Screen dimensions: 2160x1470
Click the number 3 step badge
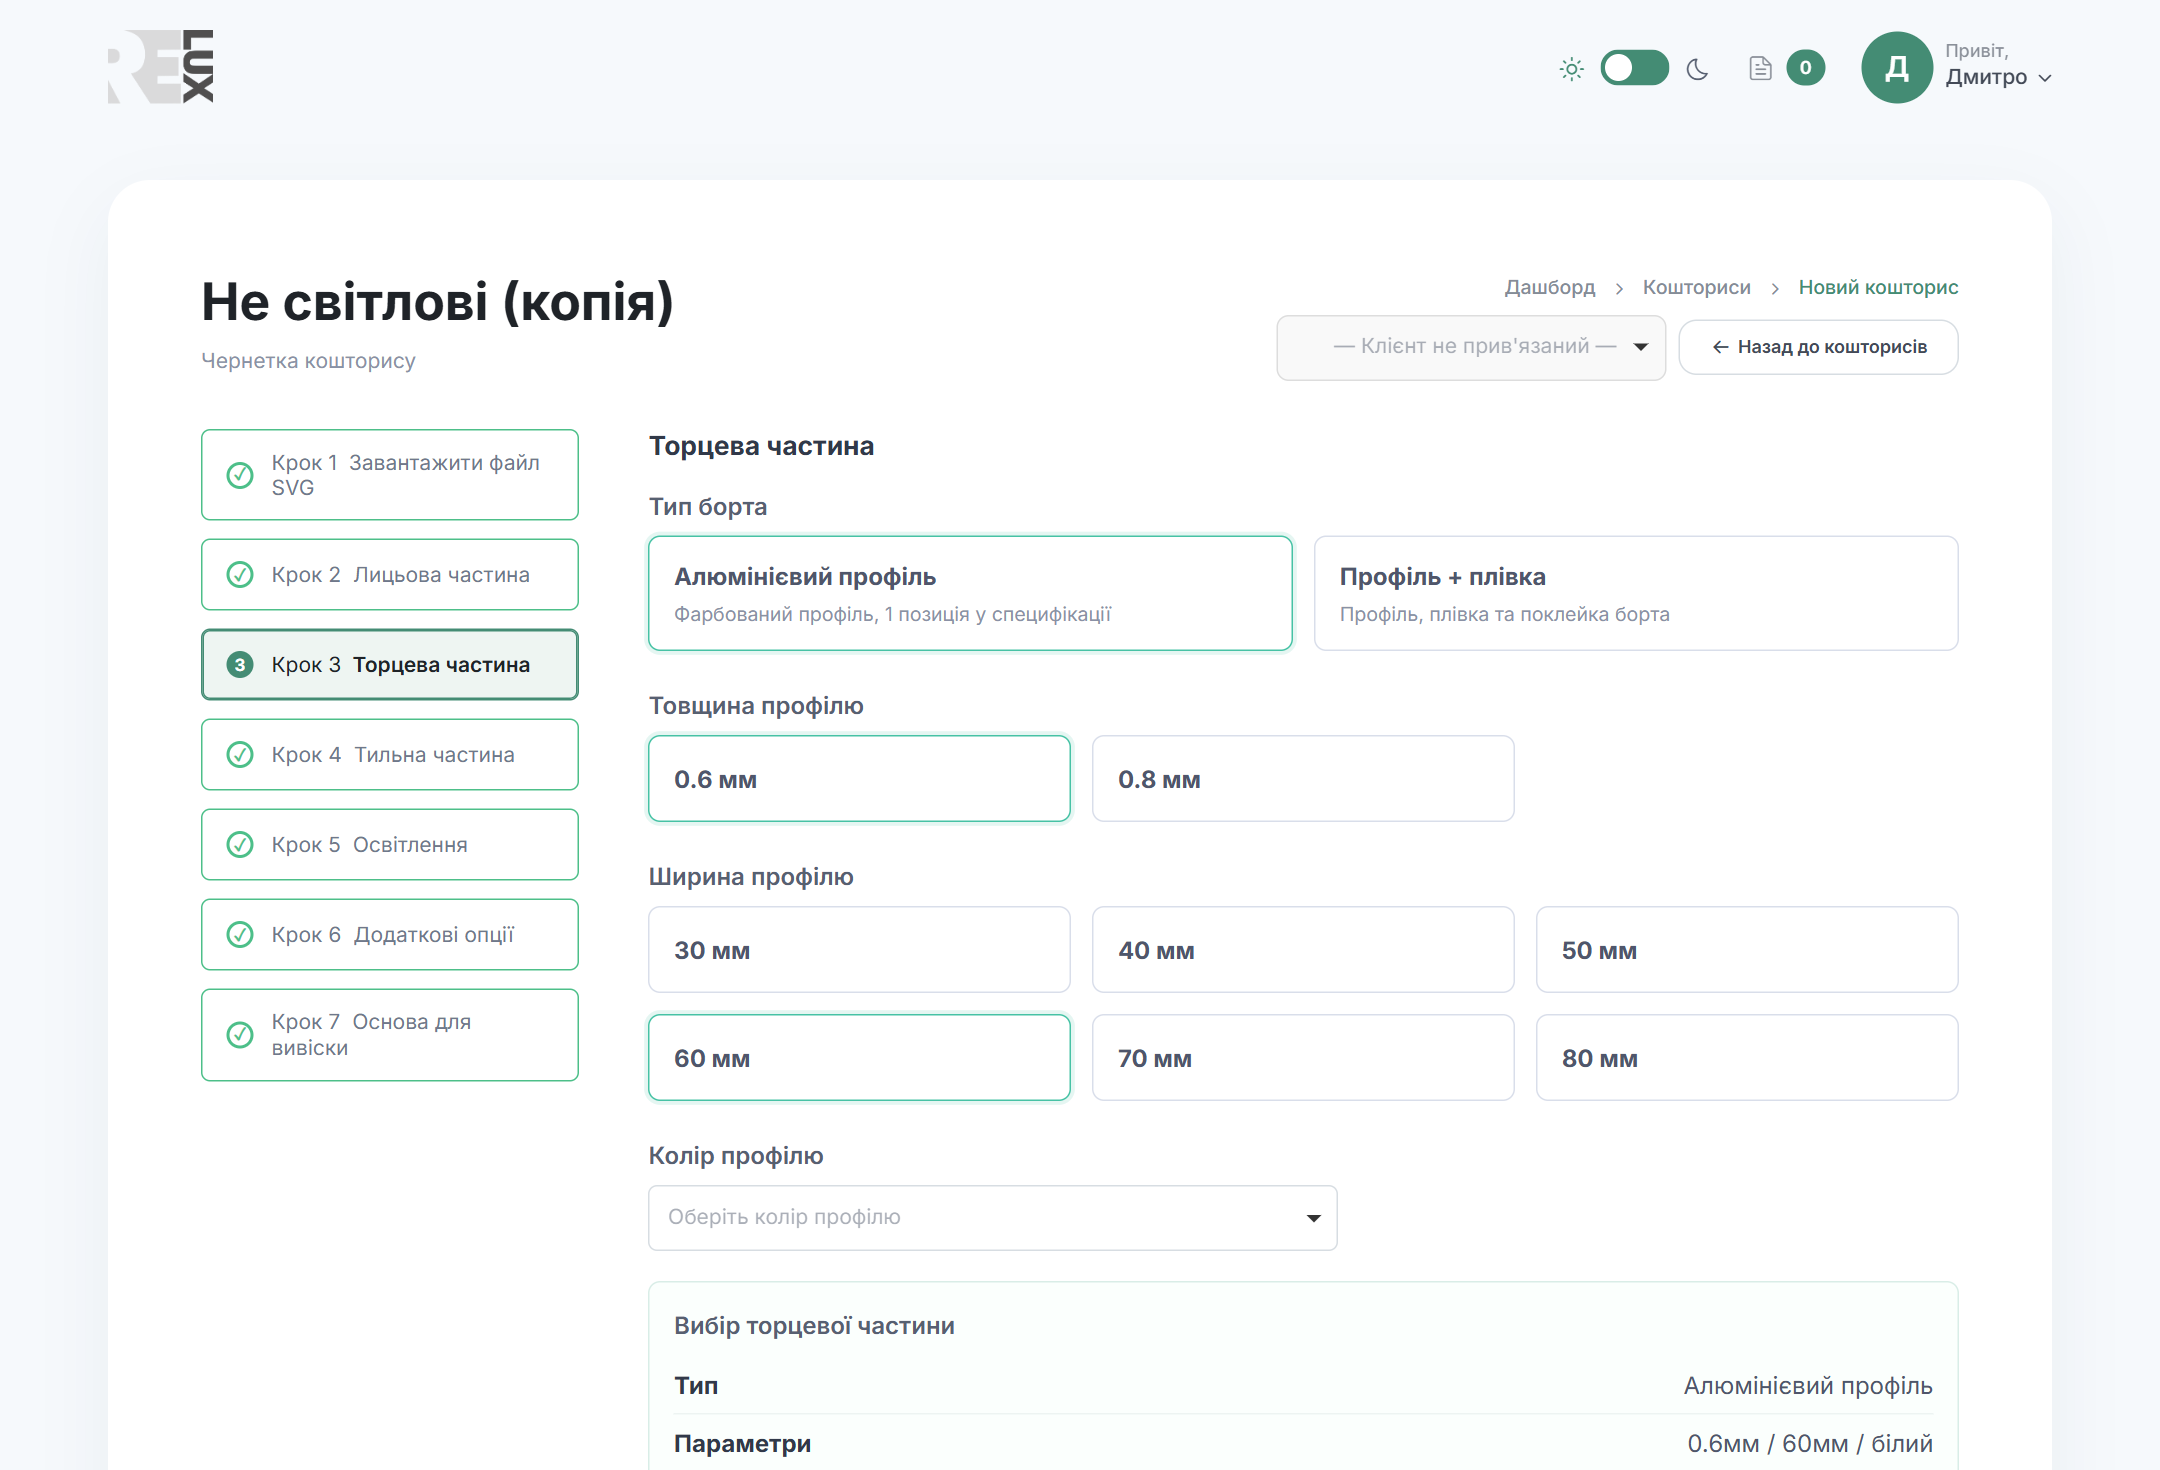pyautogui.click(x=240, y=665)
